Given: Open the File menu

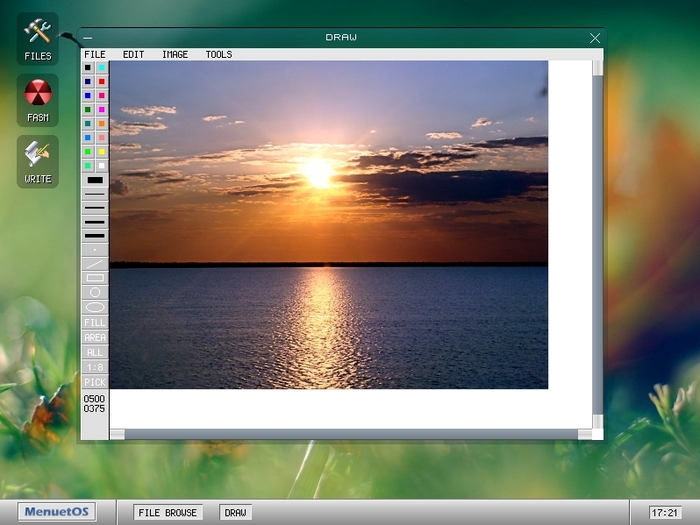Looking at the screenshot, I should (95, 54).
